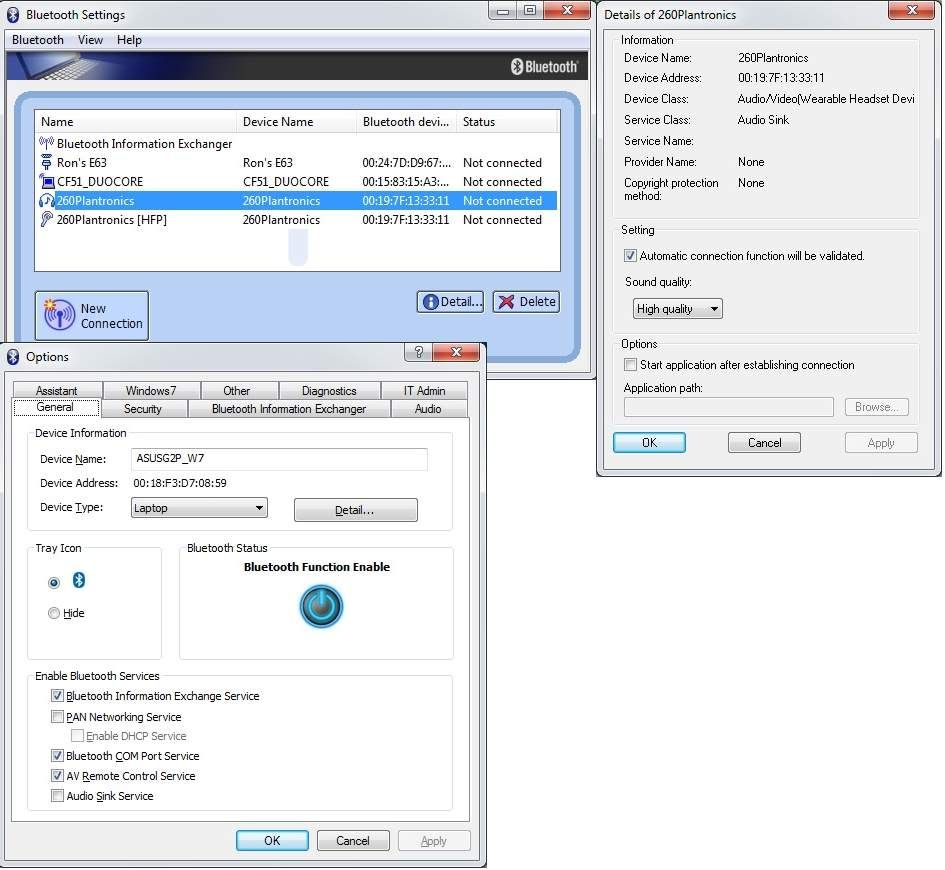The image size is (945, 870).
Task: Open Bluetooth Information Exchanger tab
Action: (289, 408)
